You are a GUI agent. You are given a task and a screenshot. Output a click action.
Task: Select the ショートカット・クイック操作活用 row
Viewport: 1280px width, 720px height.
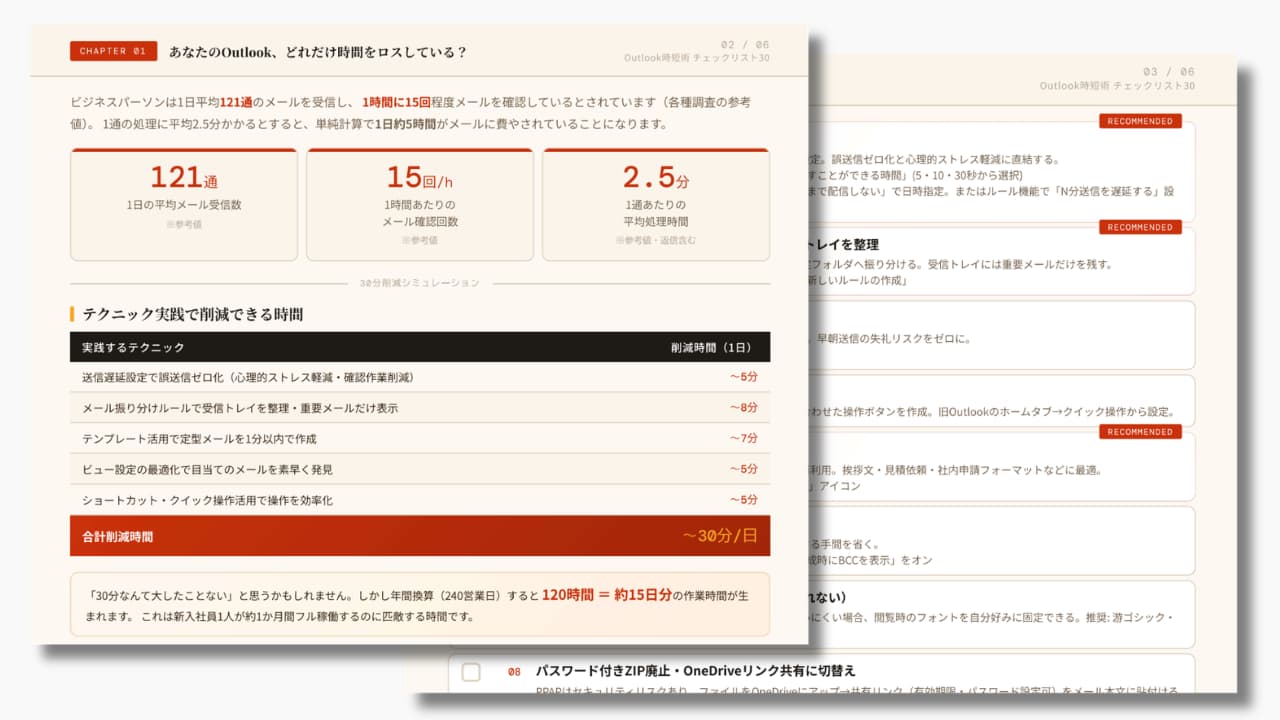pos(420,500)
